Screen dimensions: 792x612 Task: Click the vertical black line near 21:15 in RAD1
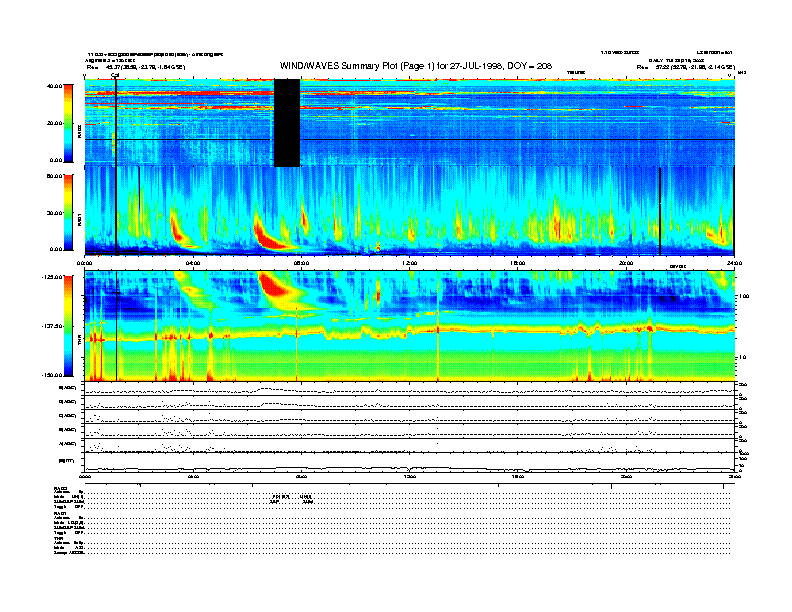point(660,211)
